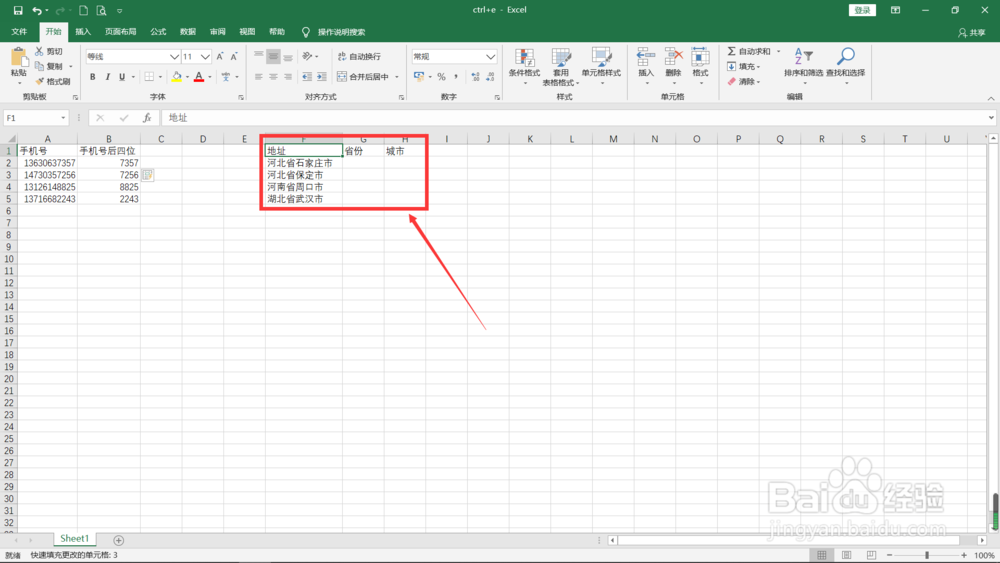The height and width of the screenshot is (563, 1000).
Task: Select the Format Painter (格式刷)
Action: pos(53,82)
